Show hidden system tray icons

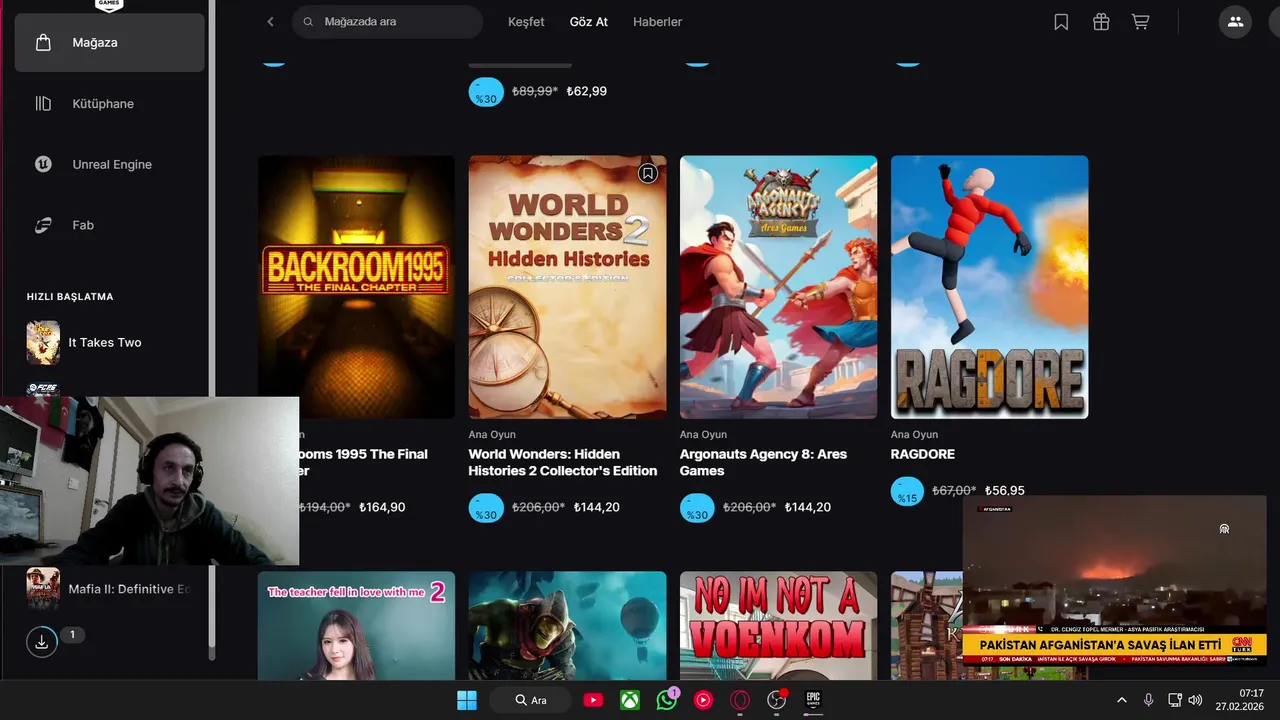pyautogui.click(x=1121, y=700)
